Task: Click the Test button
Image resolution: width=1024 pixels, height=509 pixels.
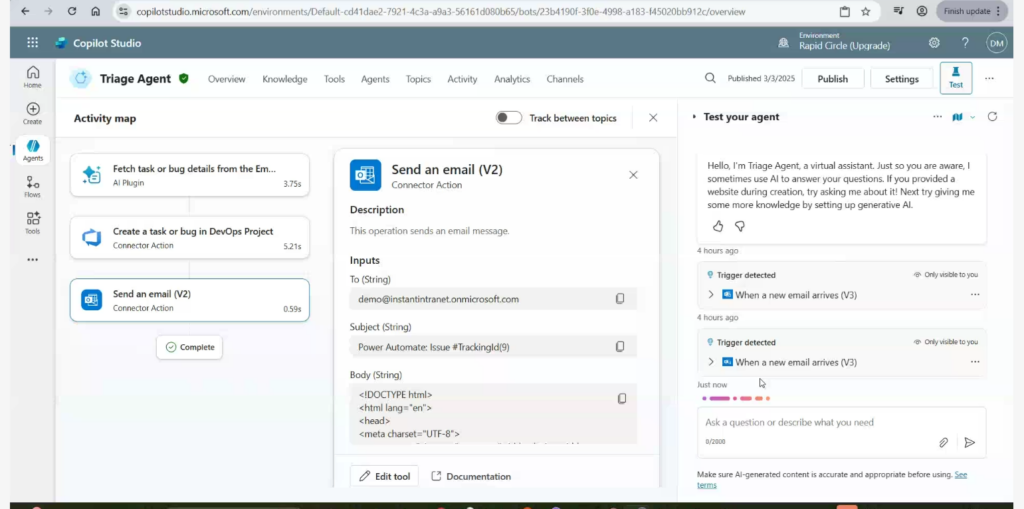Action: point(955,78)
